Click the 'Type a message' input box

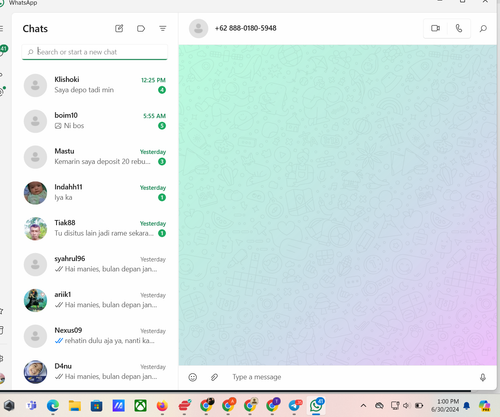(351, 377)
